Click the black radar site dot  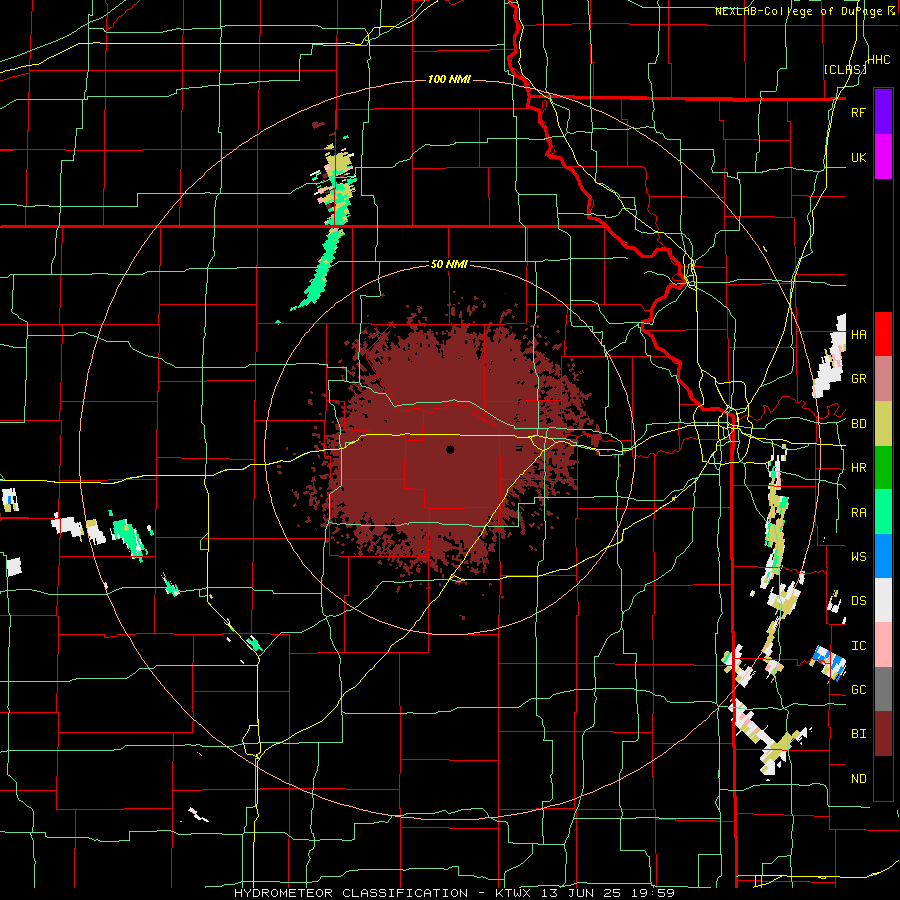450,449
